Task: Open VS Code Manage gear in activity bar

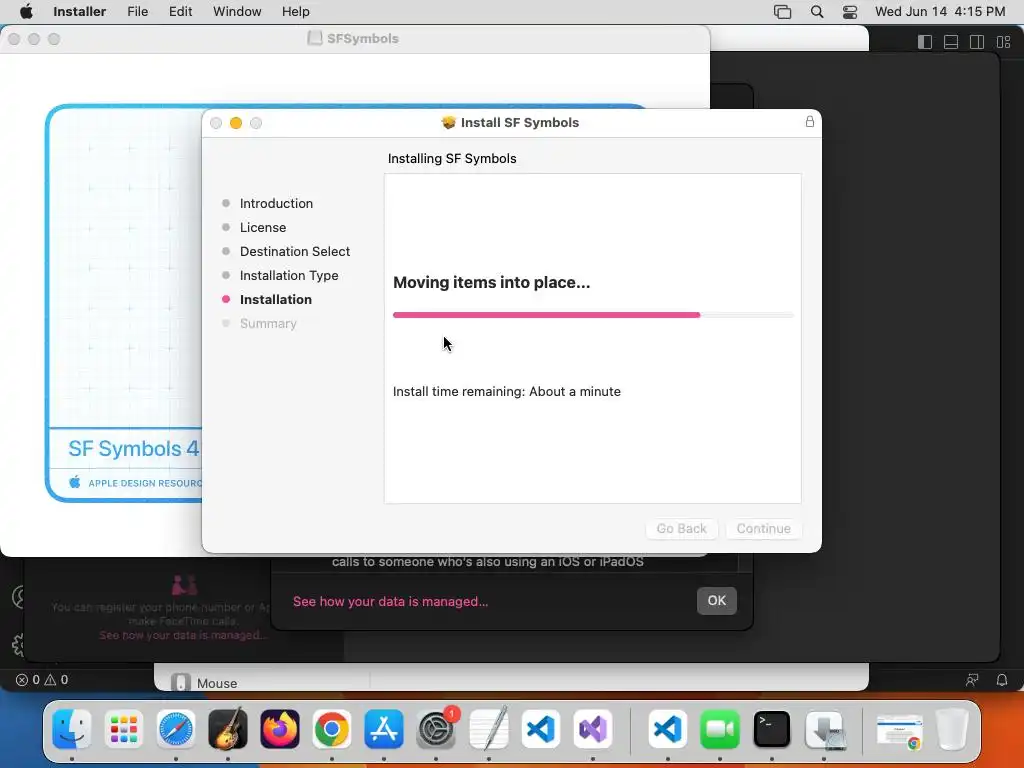Action: pyautogui.click(x=18, y=645)
